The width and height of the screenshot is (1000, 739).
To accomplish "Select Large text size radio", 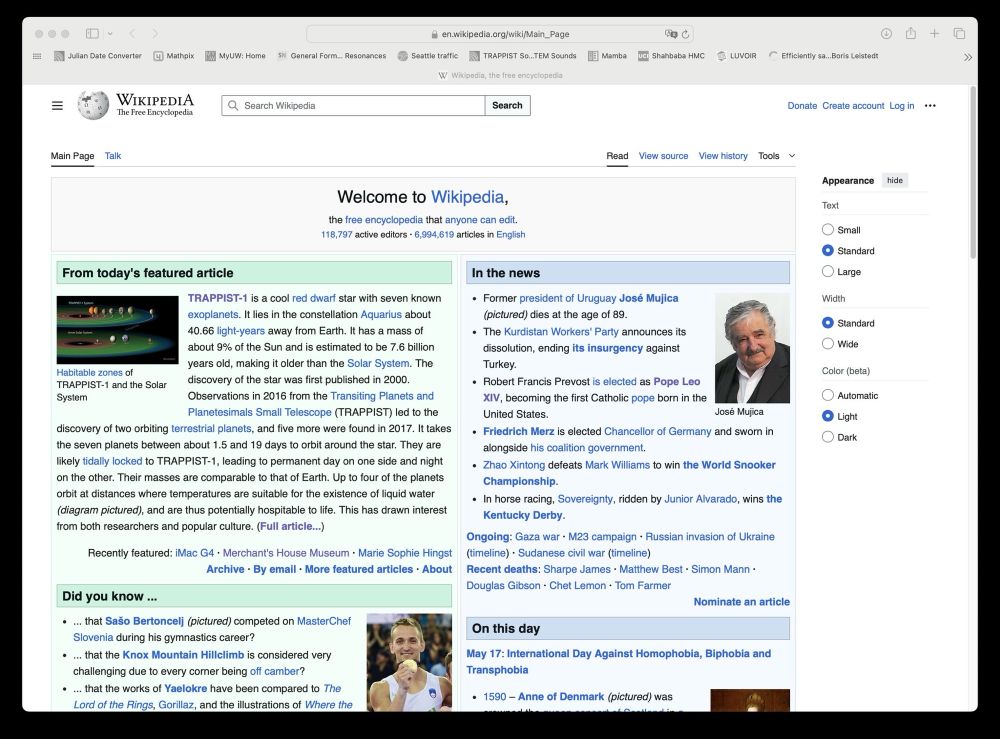I will pos(828,272).
